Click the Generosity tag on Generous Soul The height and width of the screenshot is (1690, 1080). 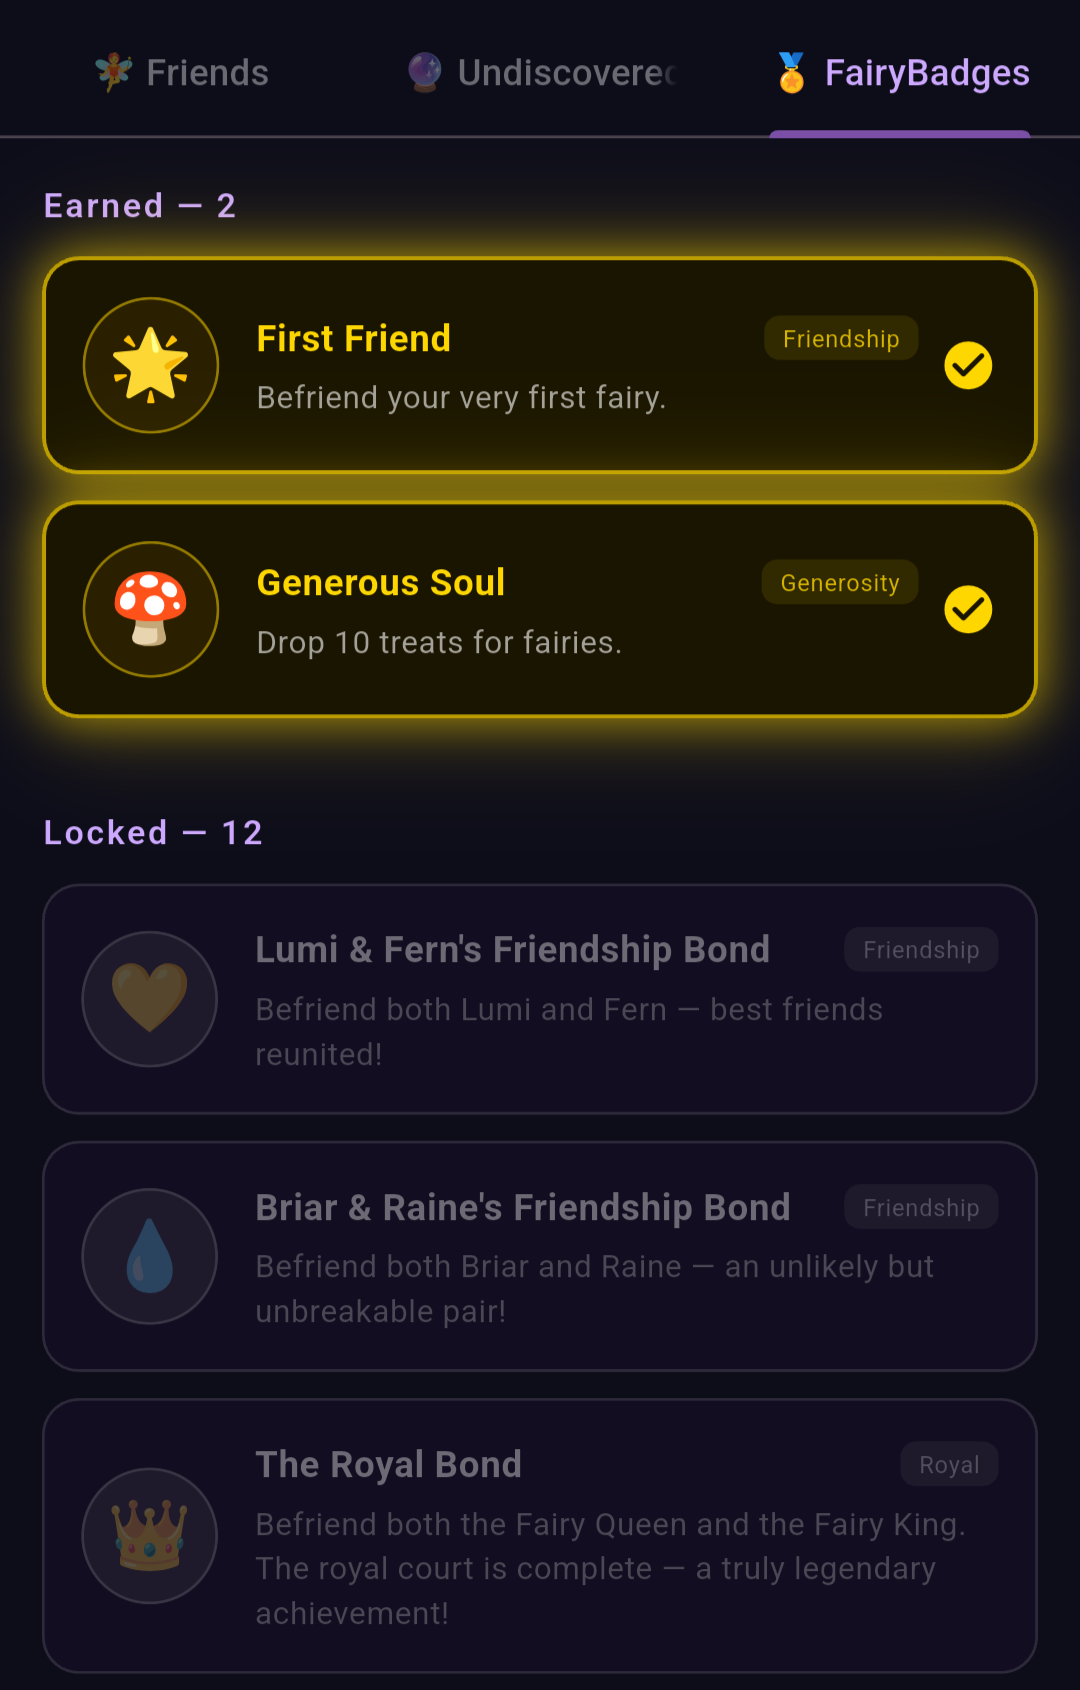pyautogui.click(x=840, y=582)
